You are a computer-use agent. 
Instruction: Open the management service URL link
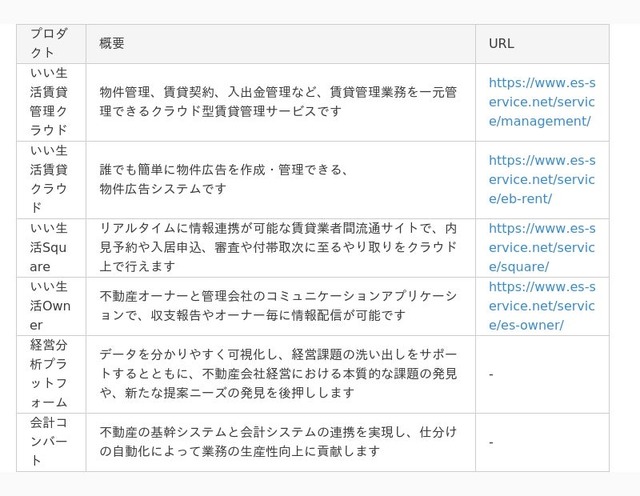coord(542,102)
